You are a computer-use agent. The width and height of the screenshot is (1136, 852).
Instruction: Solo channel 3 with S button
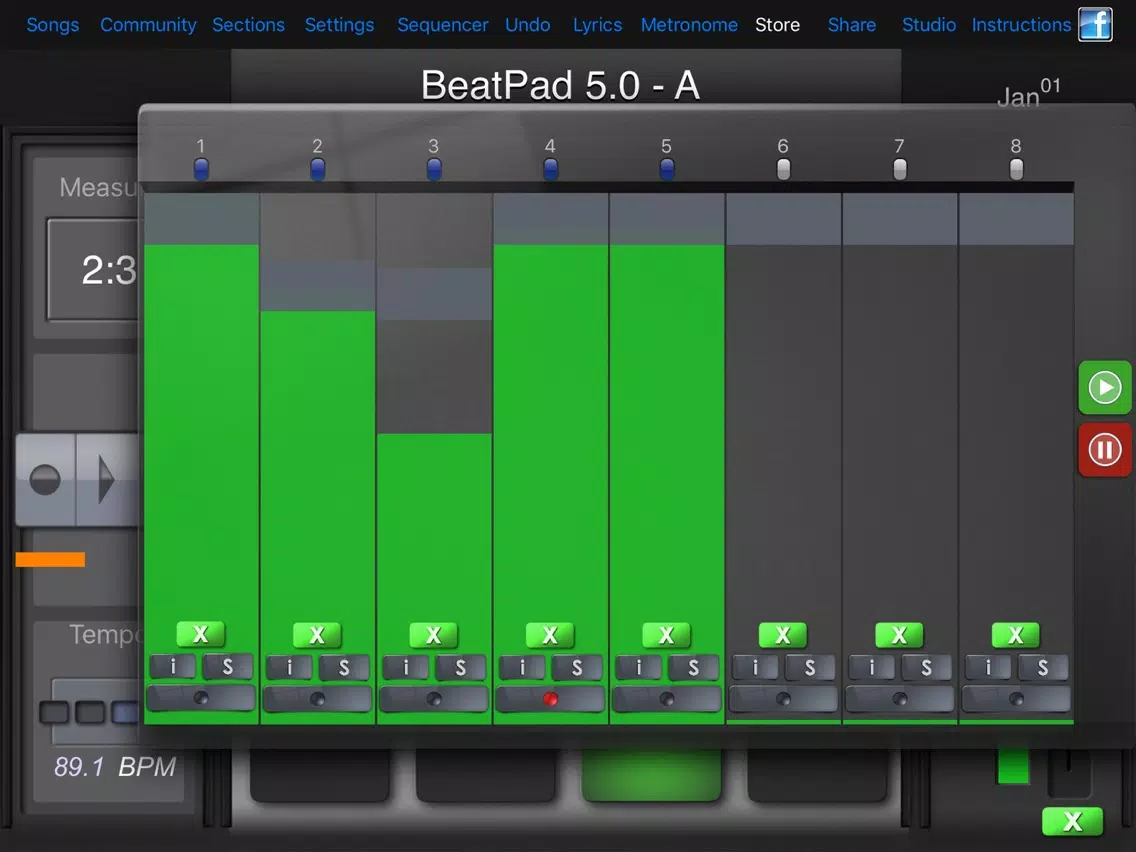[x=460, y=667]
